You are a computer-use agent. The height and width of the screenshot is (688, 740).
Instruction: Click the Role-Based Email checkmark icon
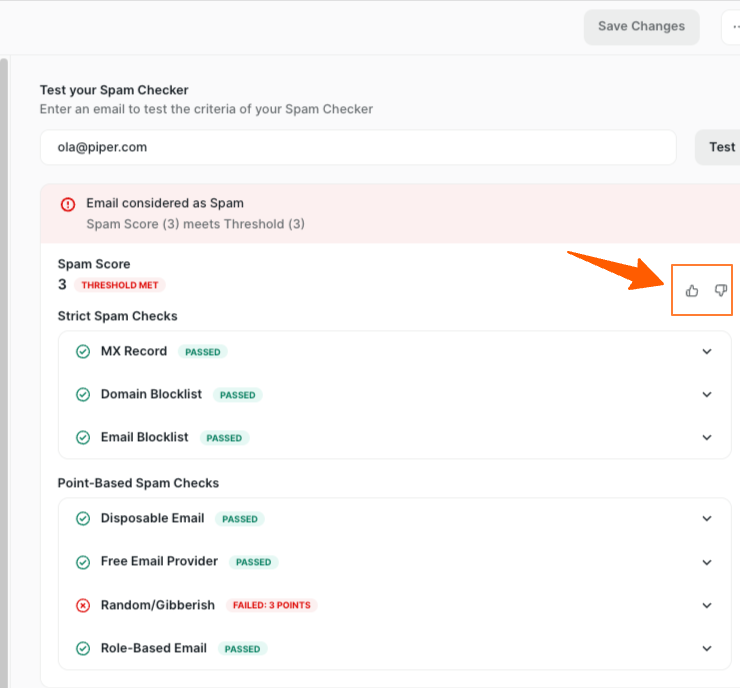point(83,649)
